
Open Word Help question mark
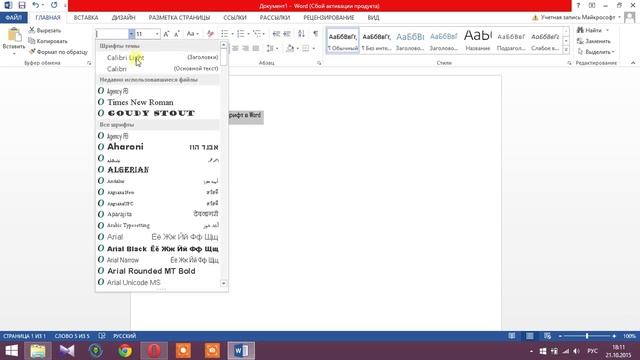578,5
